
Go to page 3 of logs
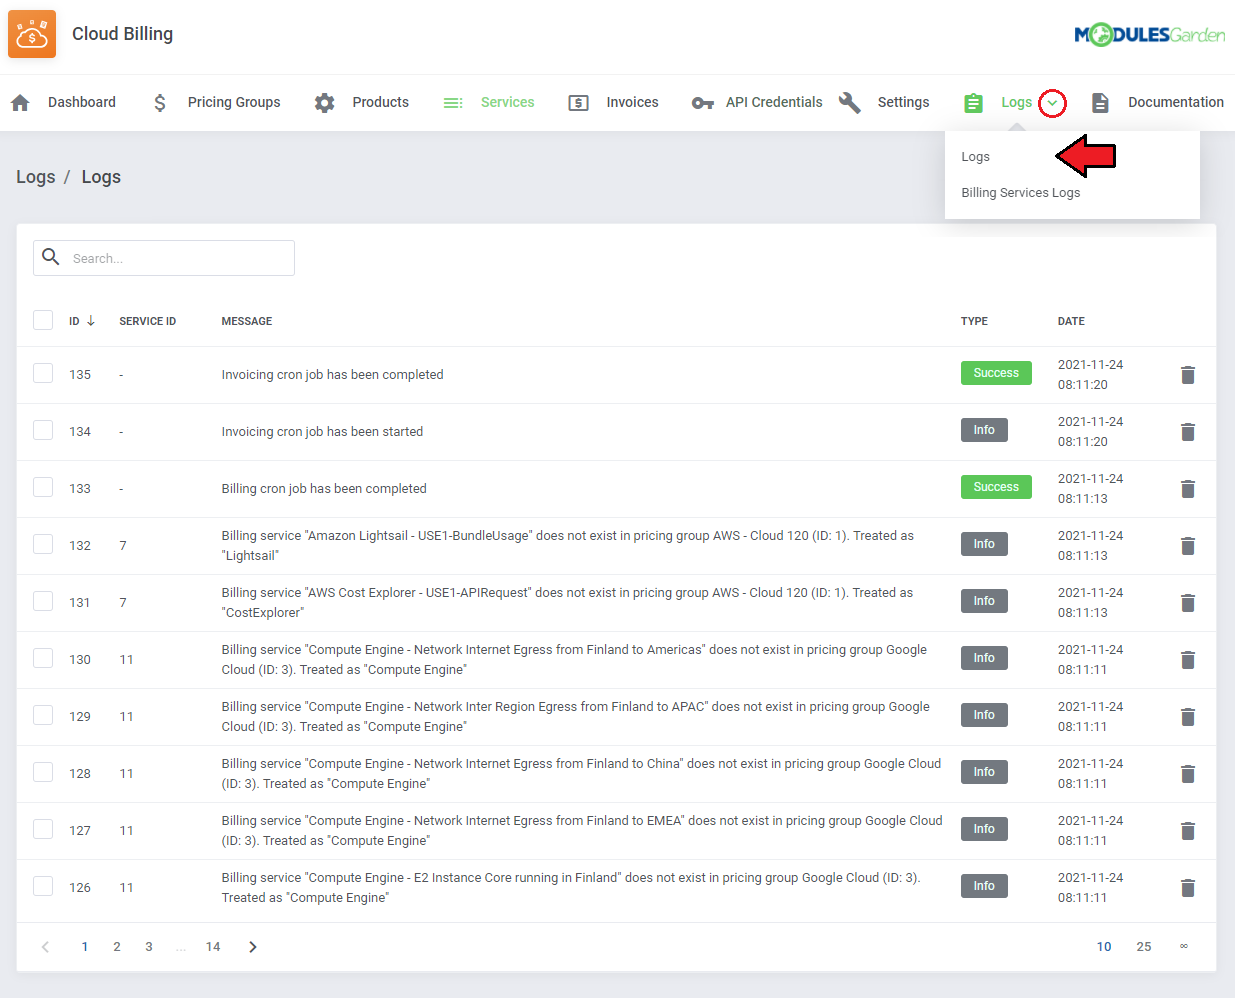[149, 947]
